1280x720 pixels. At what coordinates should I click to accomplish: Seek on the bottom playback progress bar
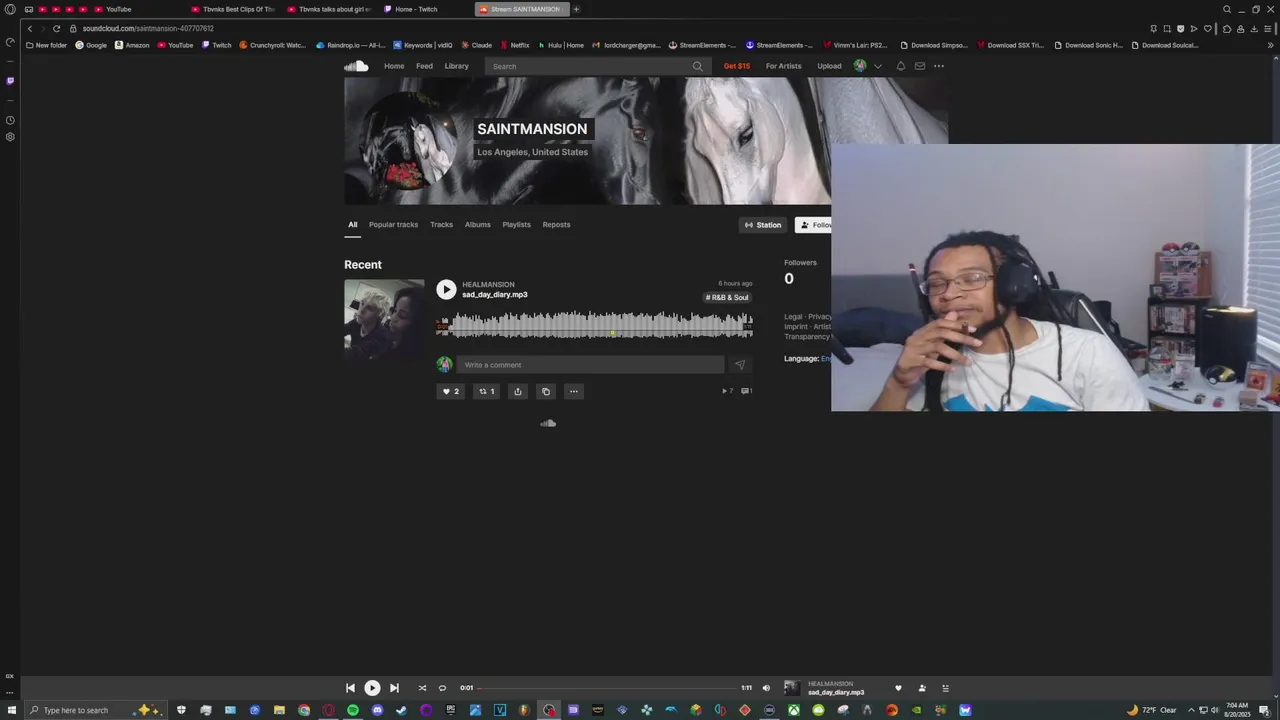click(608, 688)
